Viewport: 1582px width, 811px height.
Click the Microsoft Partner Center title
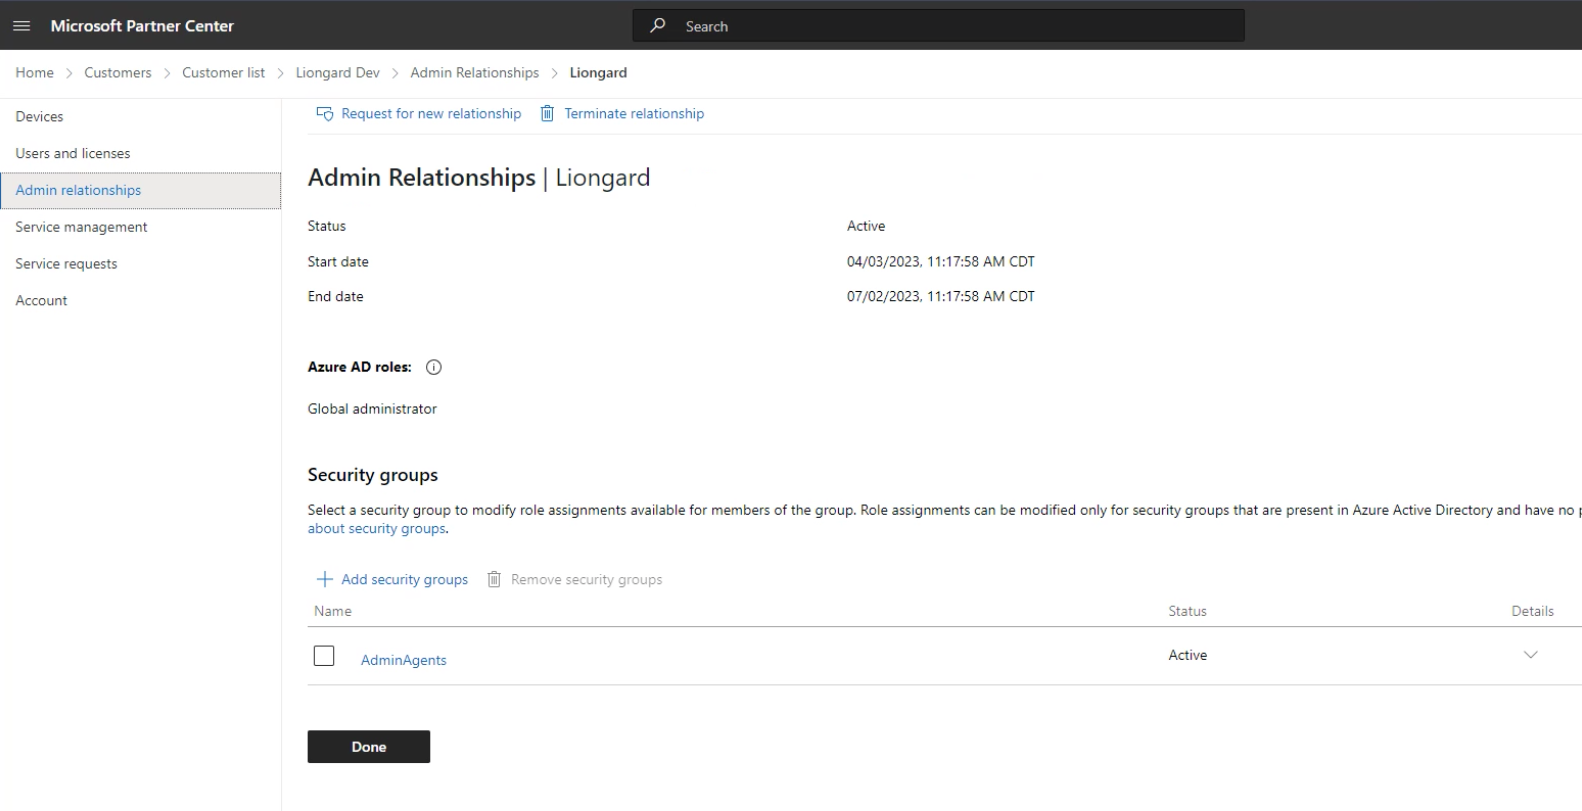tap(142, 26)
